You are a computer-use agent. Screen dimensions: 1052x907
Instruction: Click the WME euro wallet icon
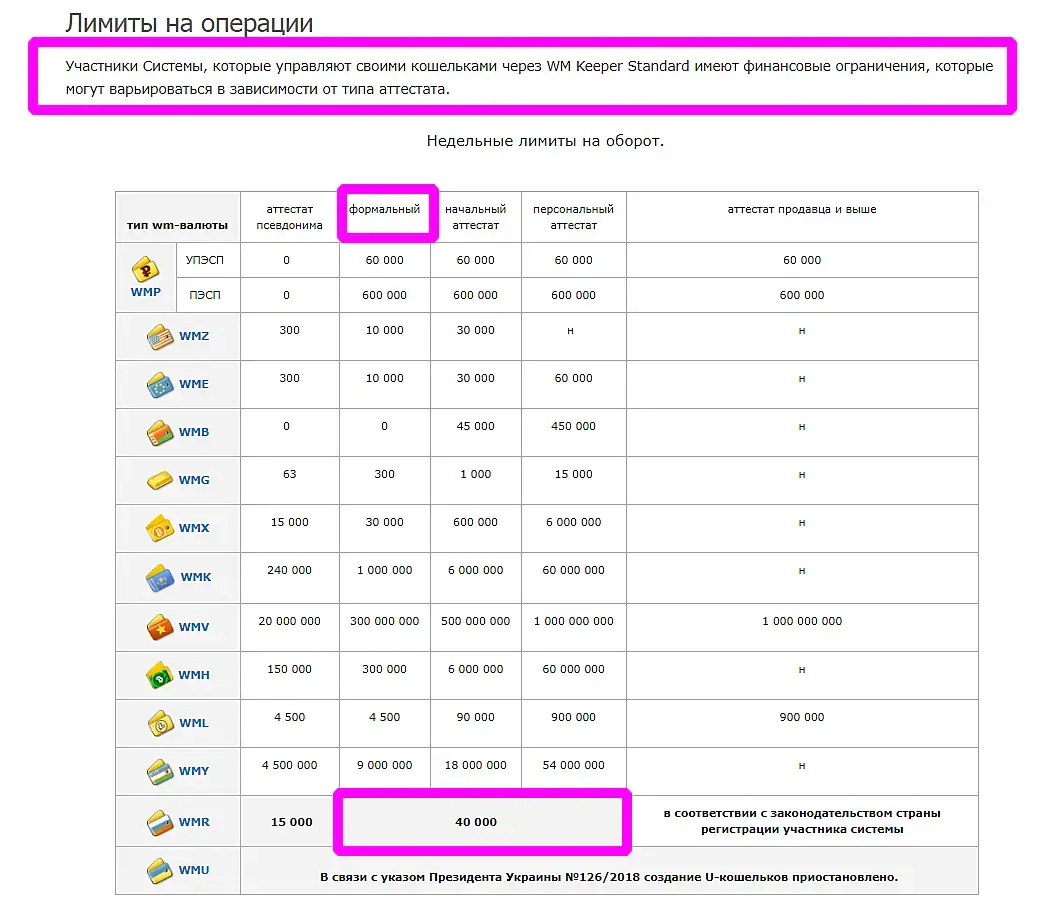point(160,384)
